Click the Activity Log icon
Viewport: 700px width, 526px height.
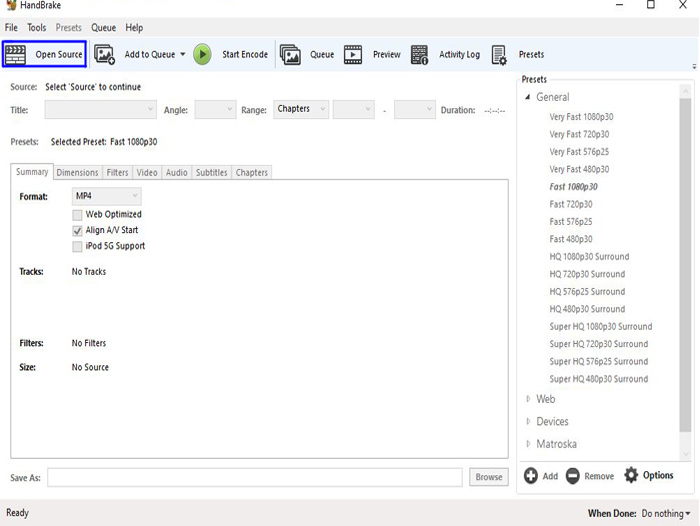[x=419, y=54]
